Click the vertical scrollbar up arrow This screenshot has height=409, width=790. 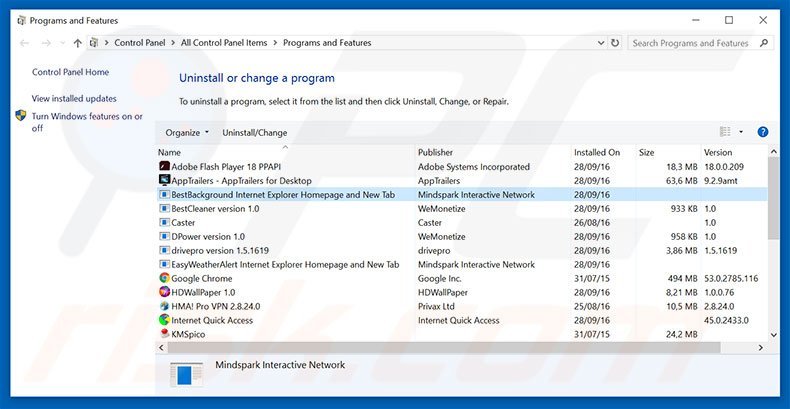coord(774,152)
